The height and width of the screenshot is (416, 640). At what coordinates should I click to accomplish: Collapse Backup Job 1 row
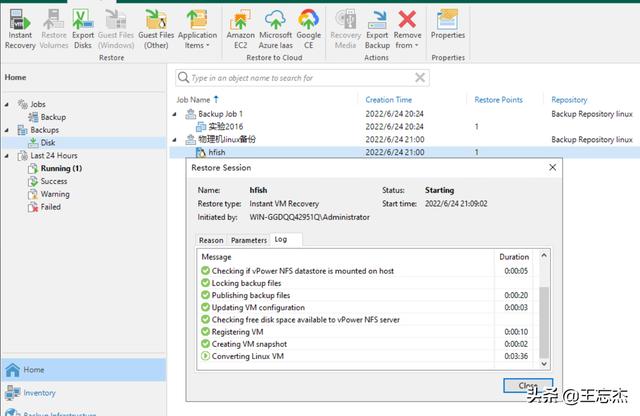[x=175, y=114]
